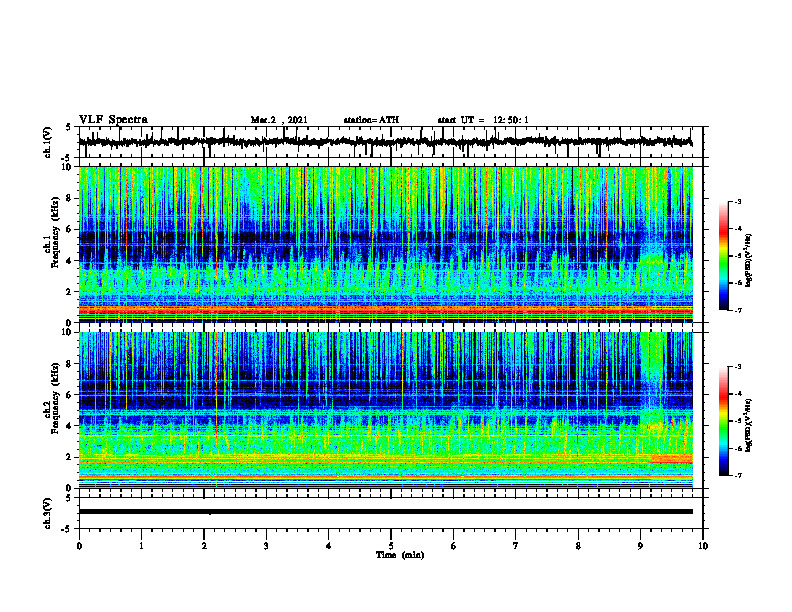
Task: Click the upper ch.1 spectrogram color bar
Action: pos(723,256)
